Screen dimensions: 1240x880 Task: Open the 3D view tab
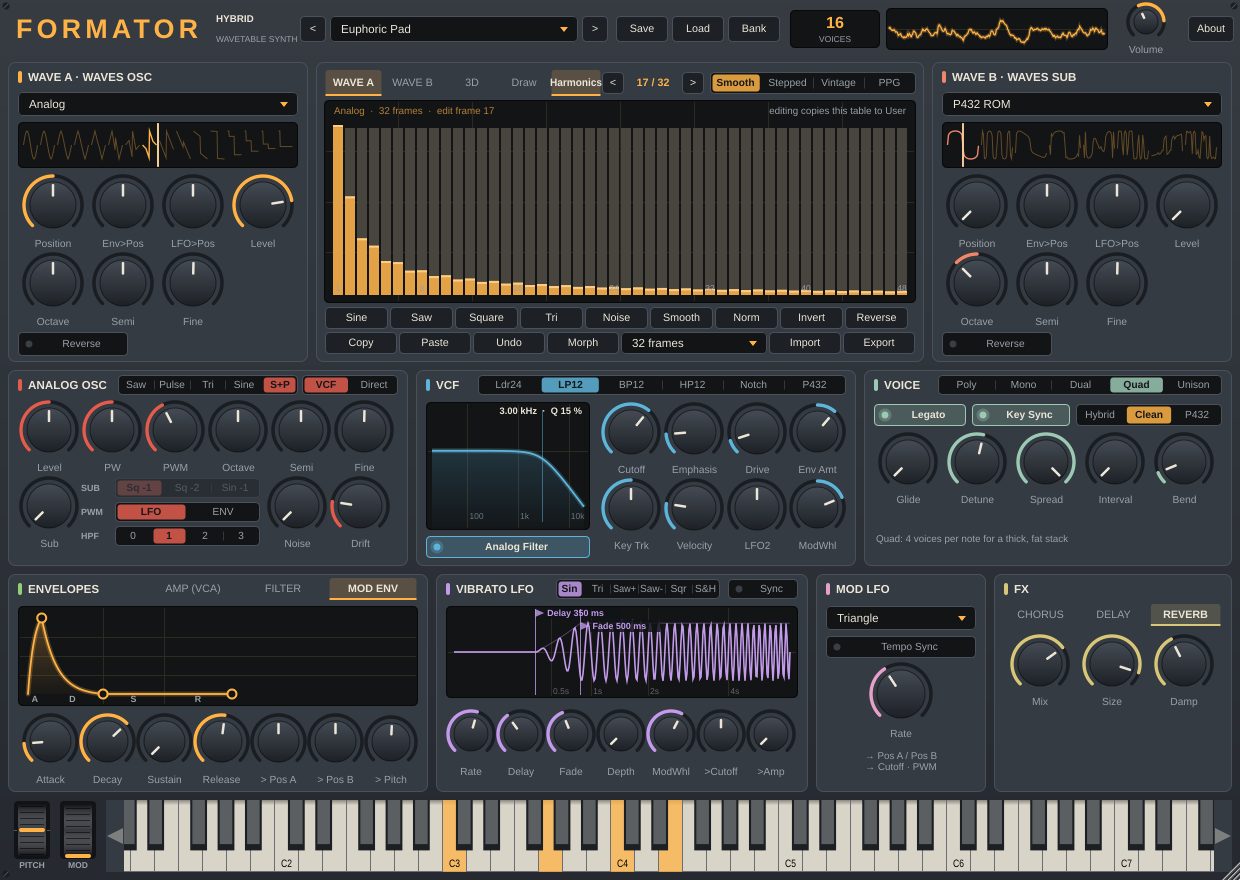click(472, 83)
